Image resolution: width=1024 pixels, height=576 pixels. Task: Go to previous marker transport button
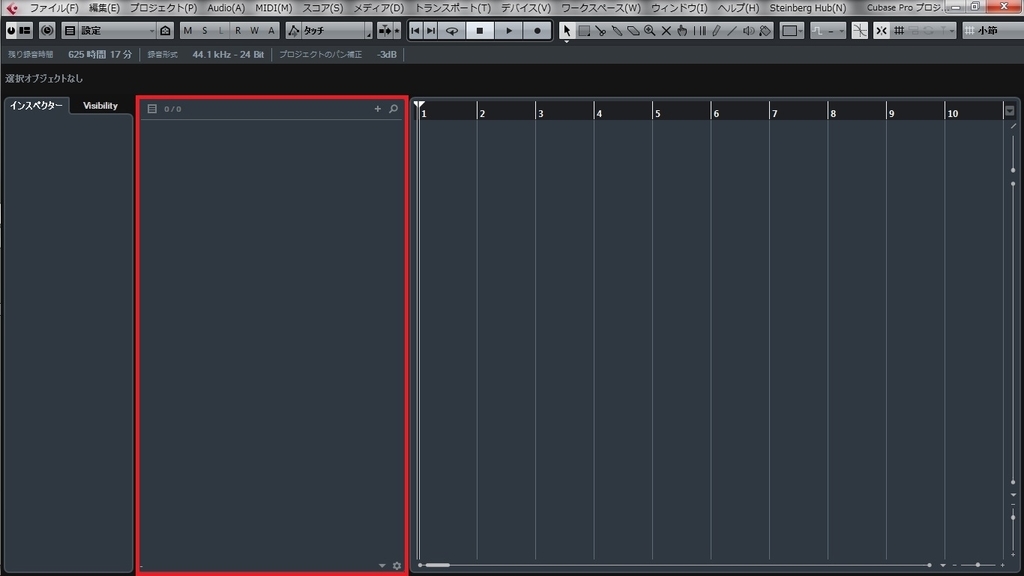click(415, 31)
